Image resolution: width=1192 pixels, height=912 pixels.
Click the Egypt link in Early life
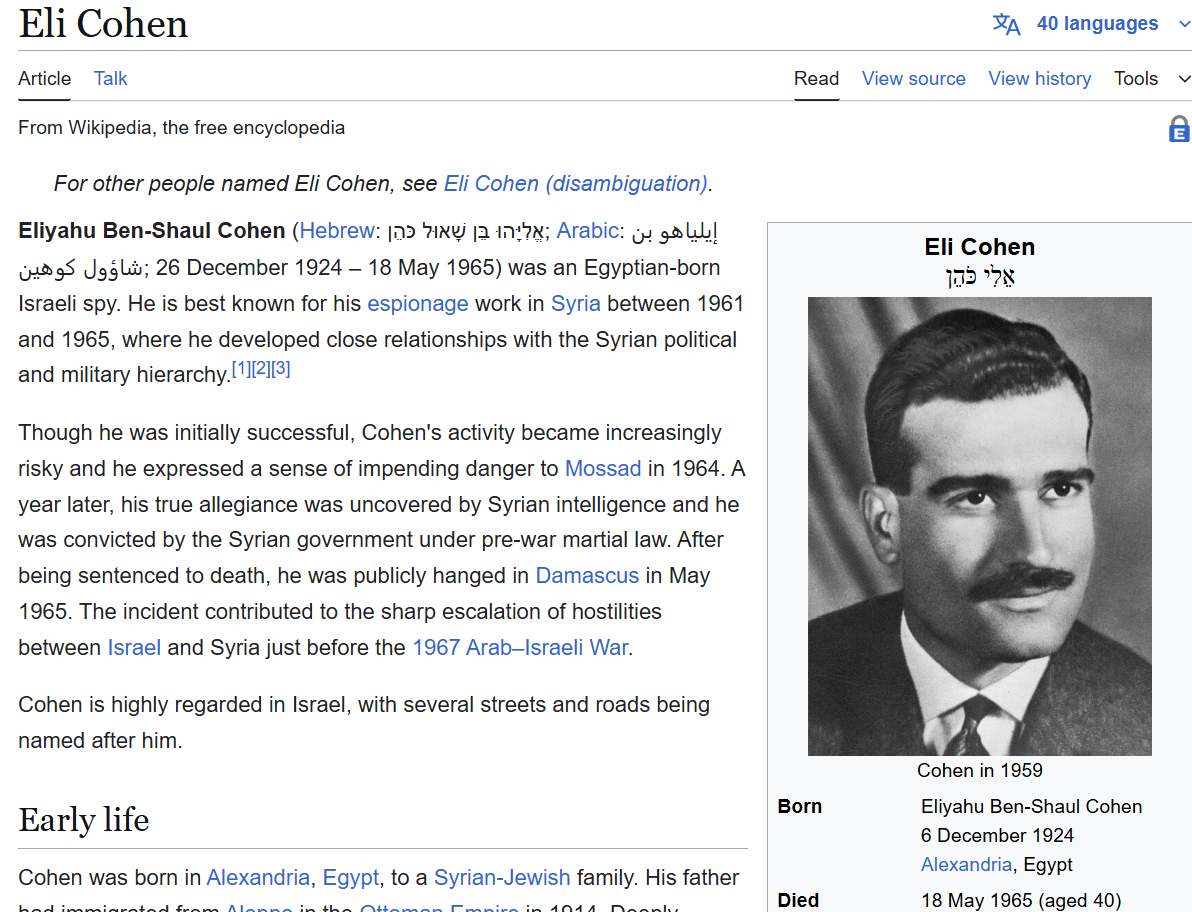point(350,877)
